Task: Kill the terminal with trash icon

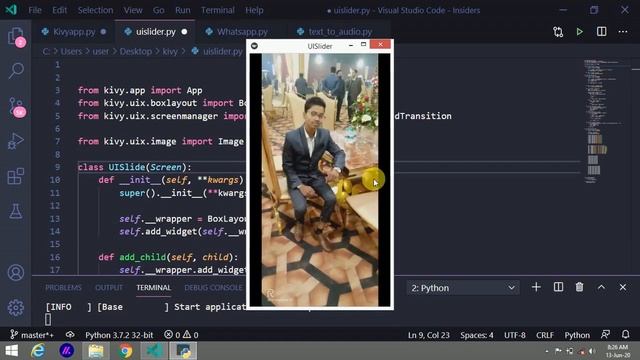Action: (x=580, y=287)
